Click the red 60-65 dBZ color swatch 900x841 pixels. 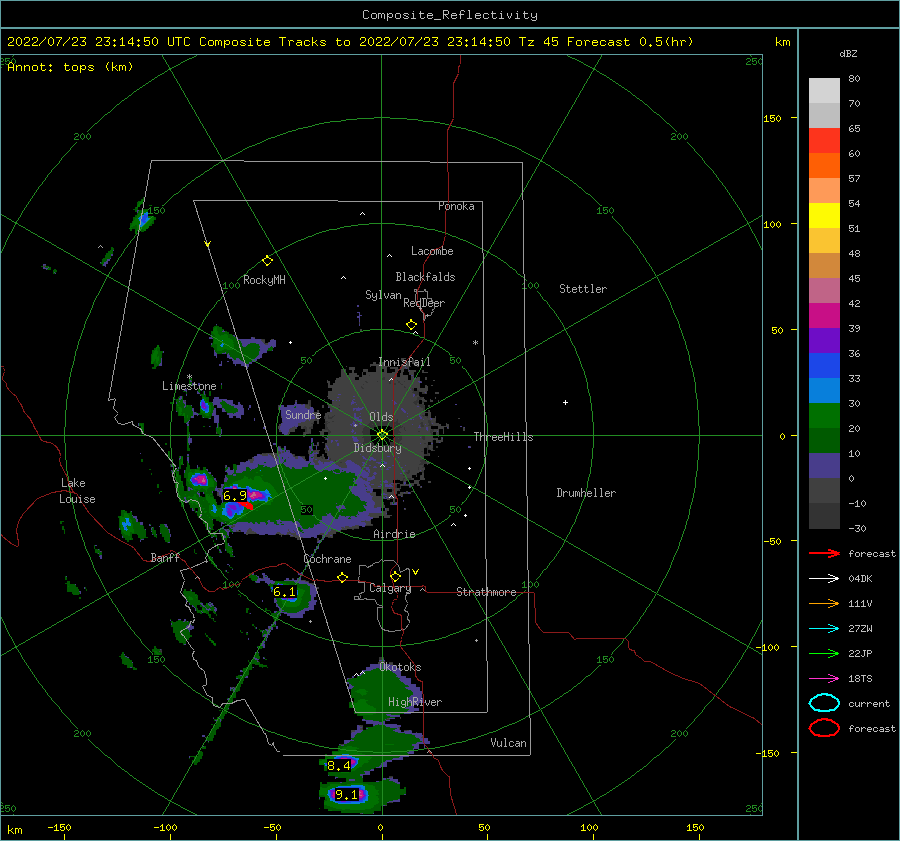click(x=824, y=141)
